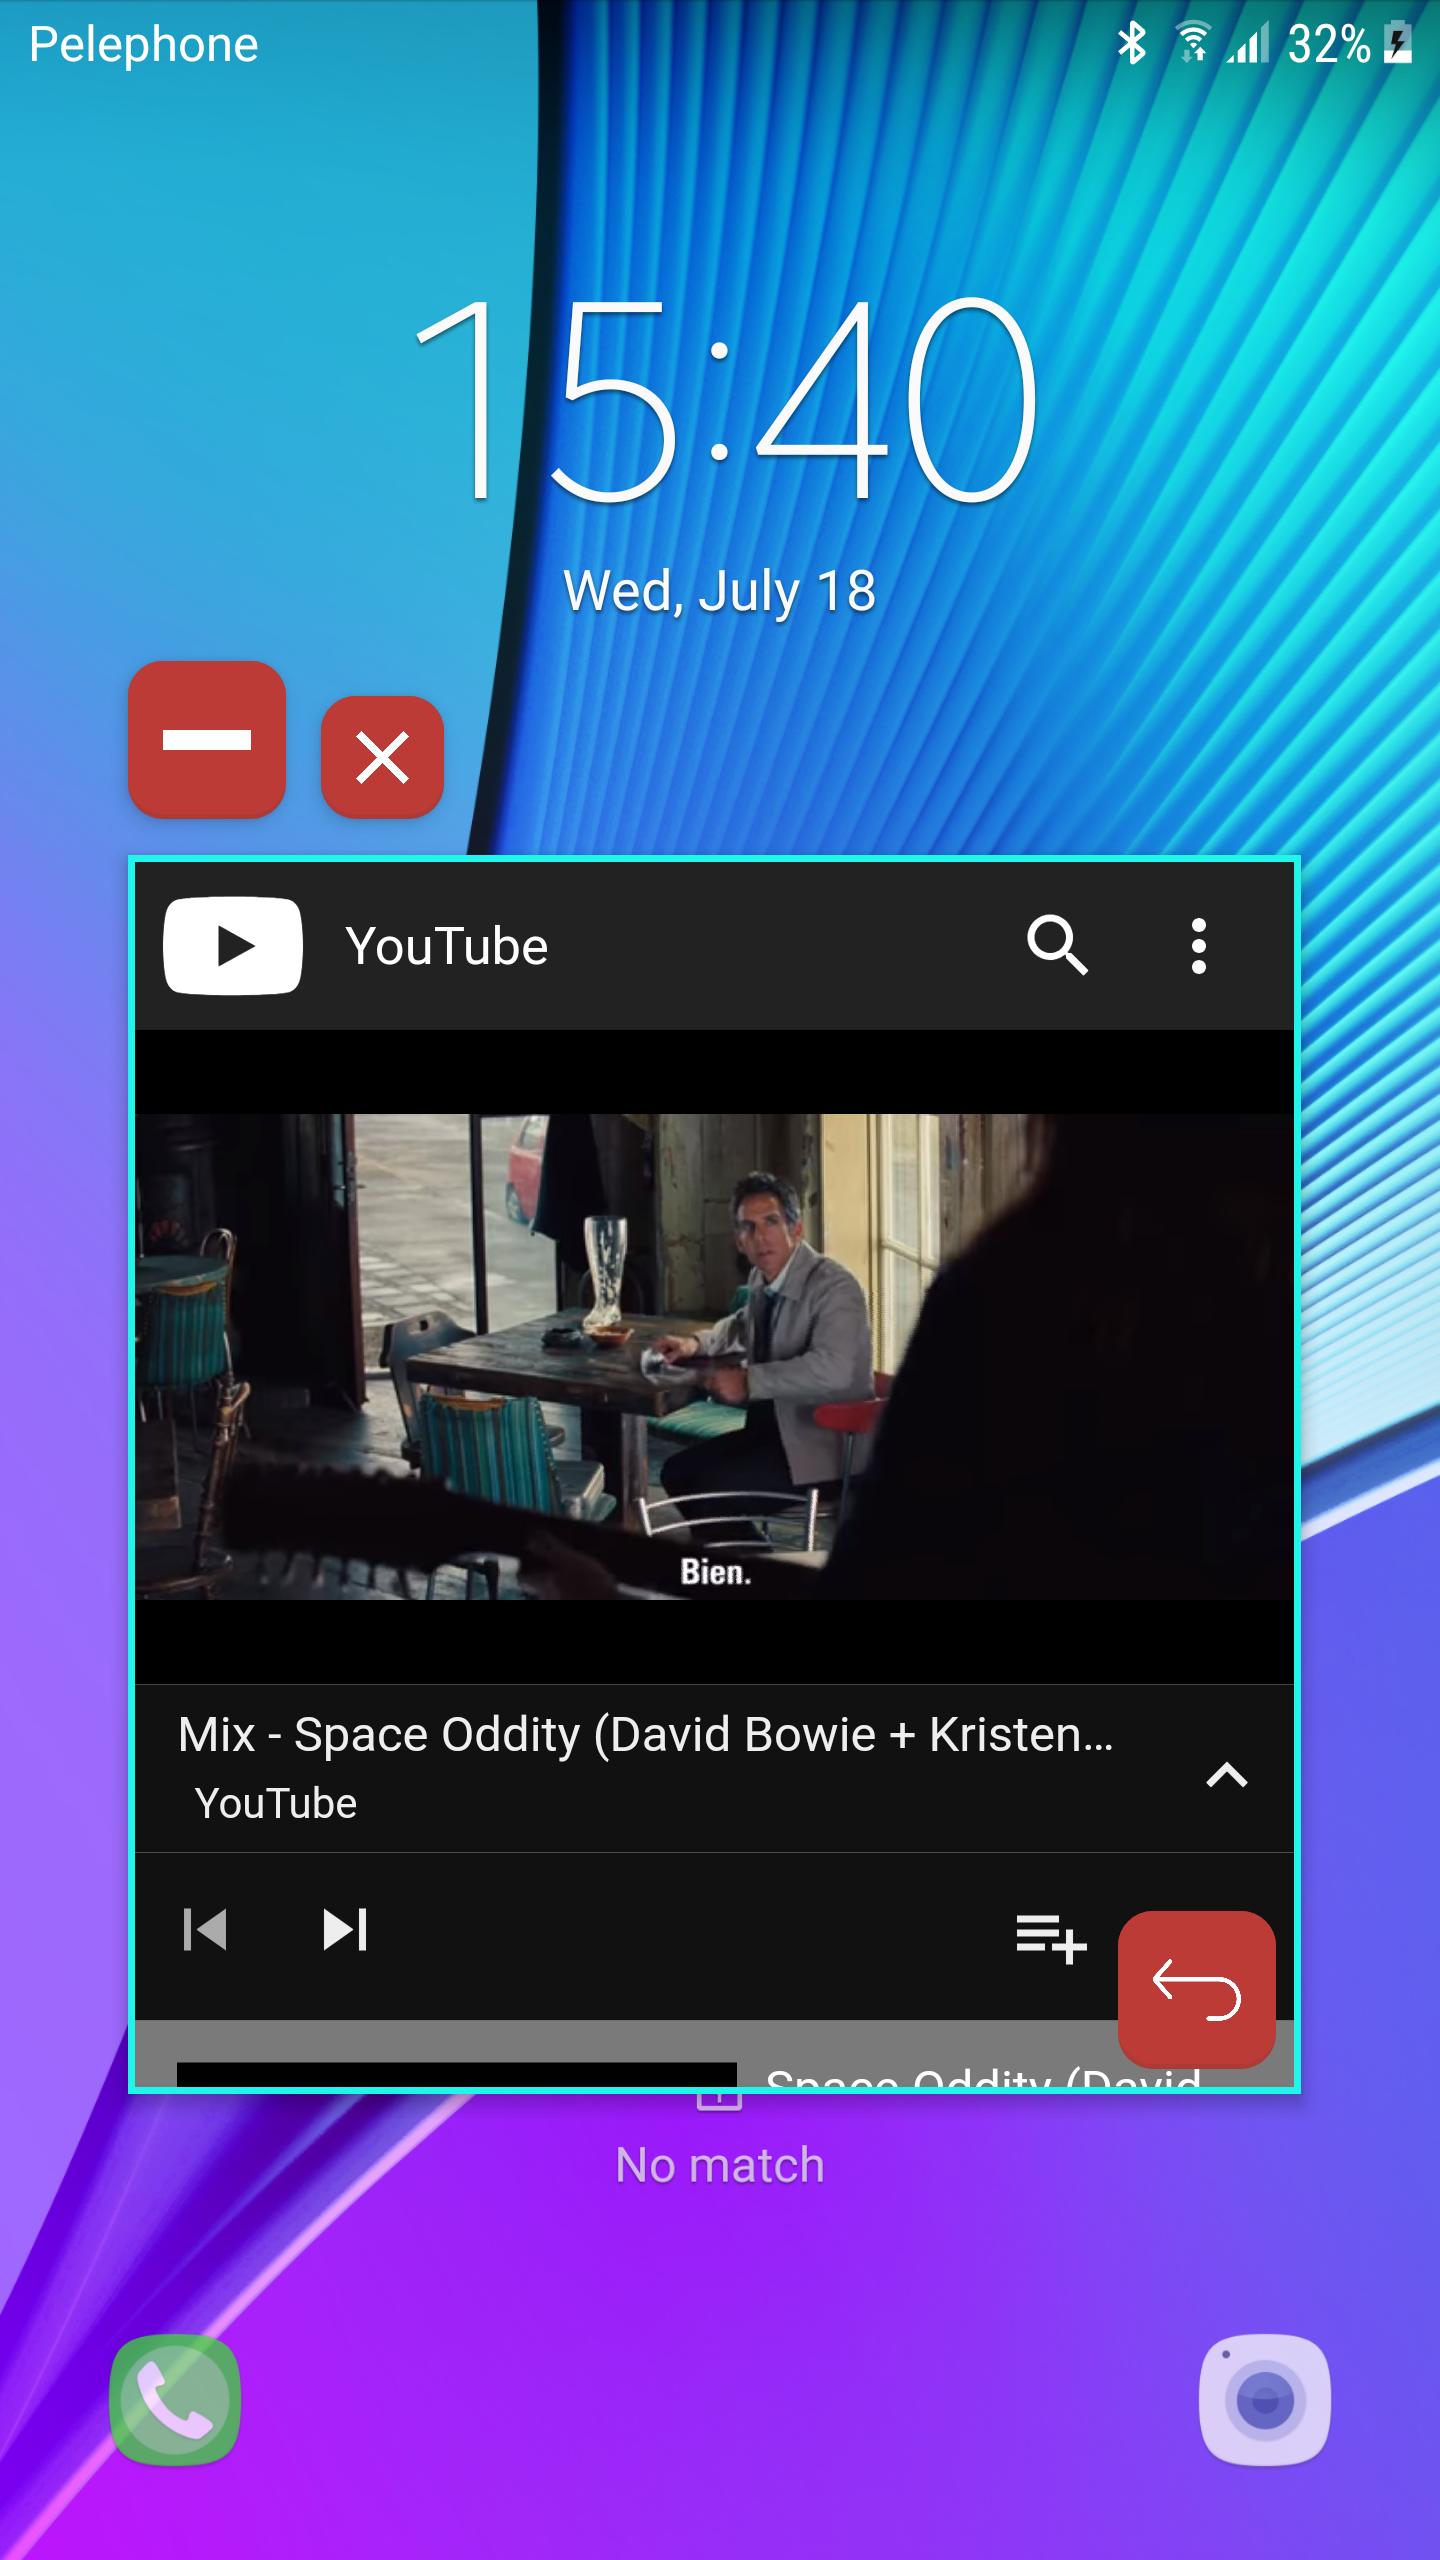
Task: Tap the date Wed, July 18
Action: click(x=720, y=591)
